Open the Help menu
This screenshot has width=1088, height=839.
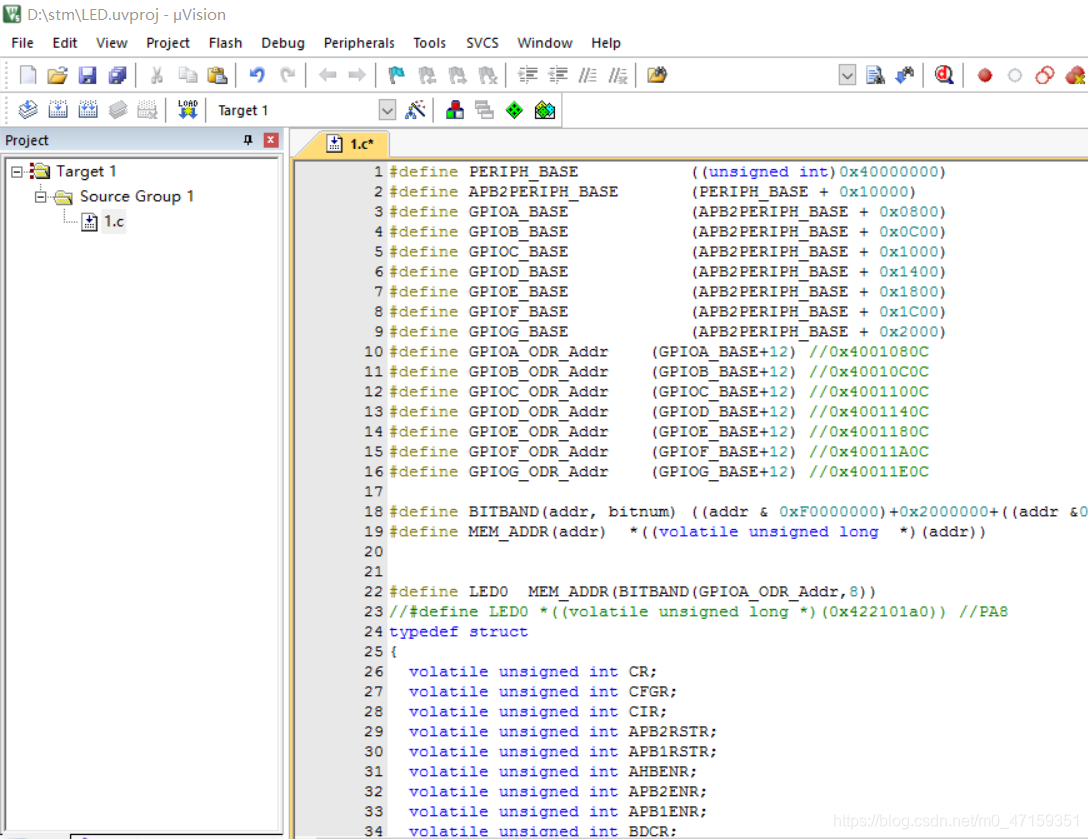606,43
